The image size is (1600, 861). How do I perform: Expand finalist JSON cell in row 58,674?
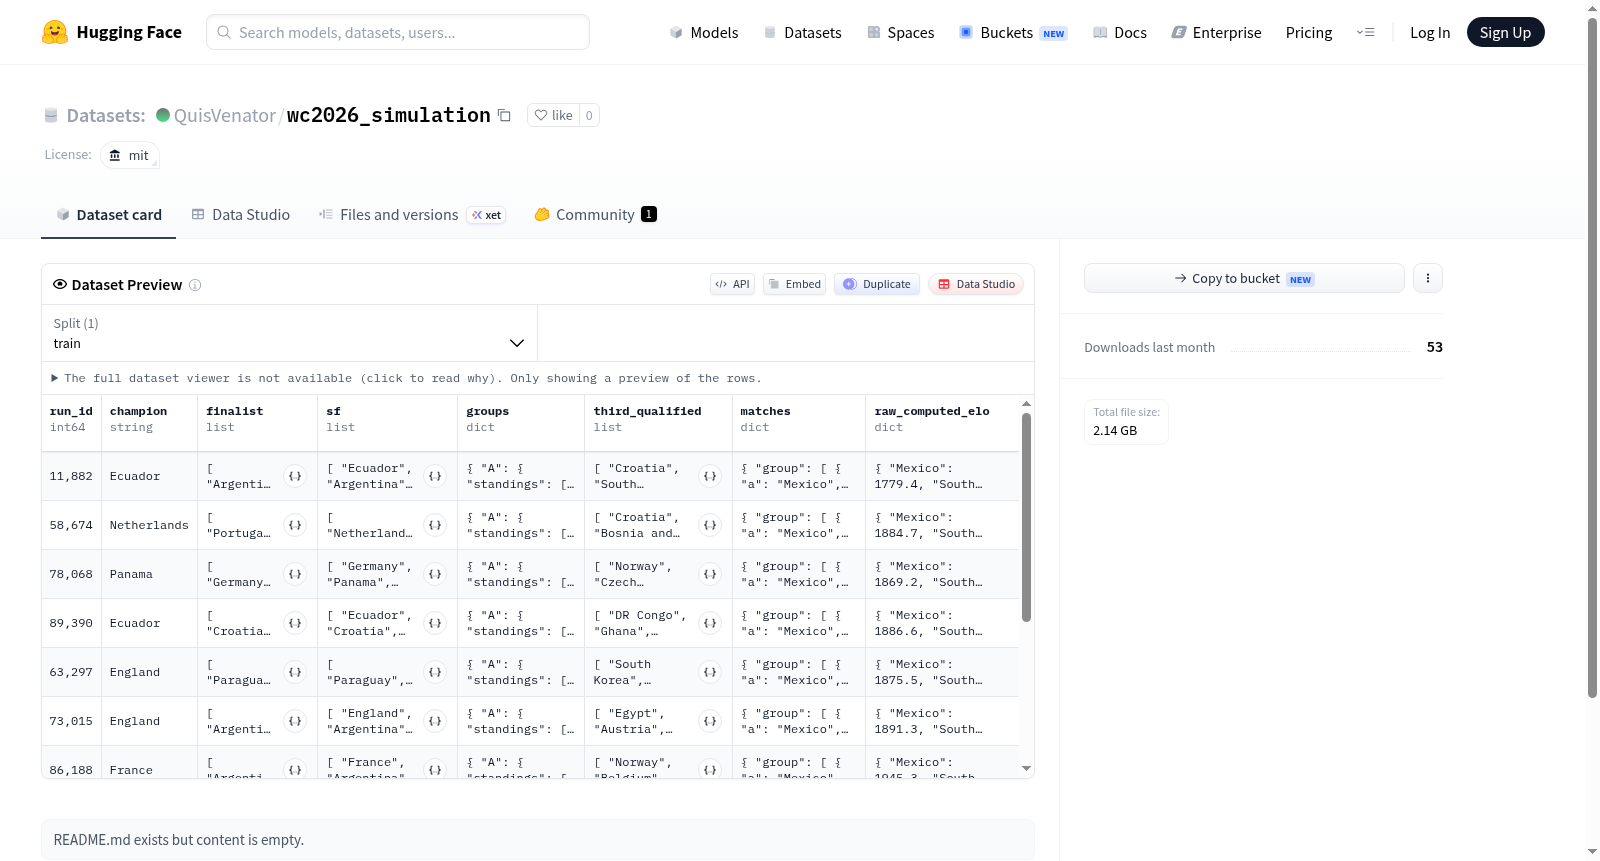pos(295,525)
